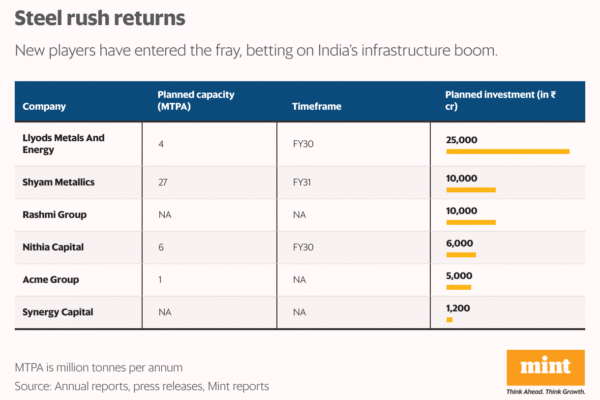The height and width of the screenshot is (400, 600).
Task: Click the orange bar for Nithia Capital's 6,000
Action: point(460,254)
